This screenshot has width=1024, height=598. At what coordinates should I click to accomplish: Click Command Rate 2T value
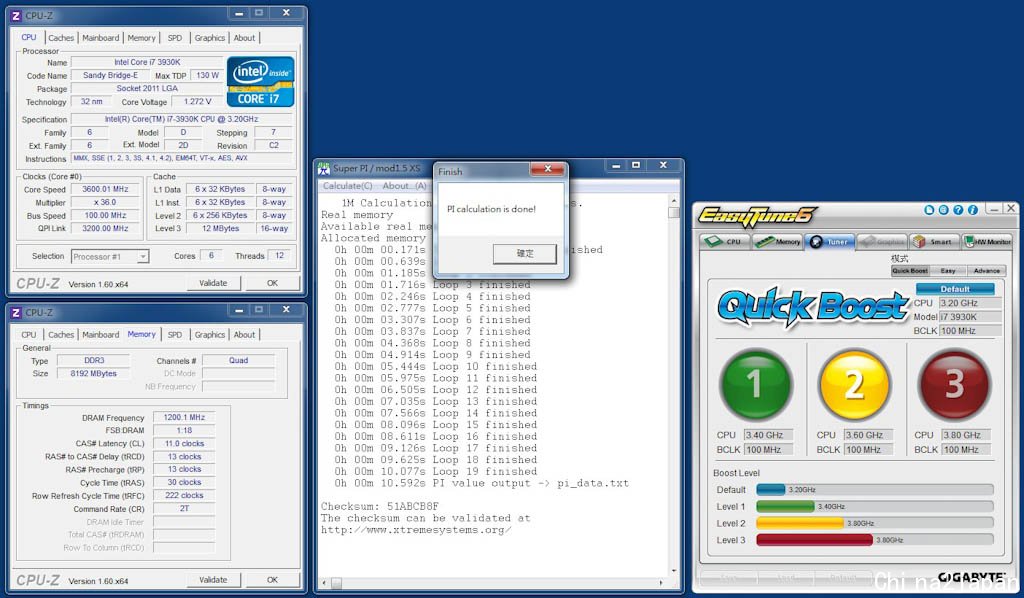click(184, 509)
